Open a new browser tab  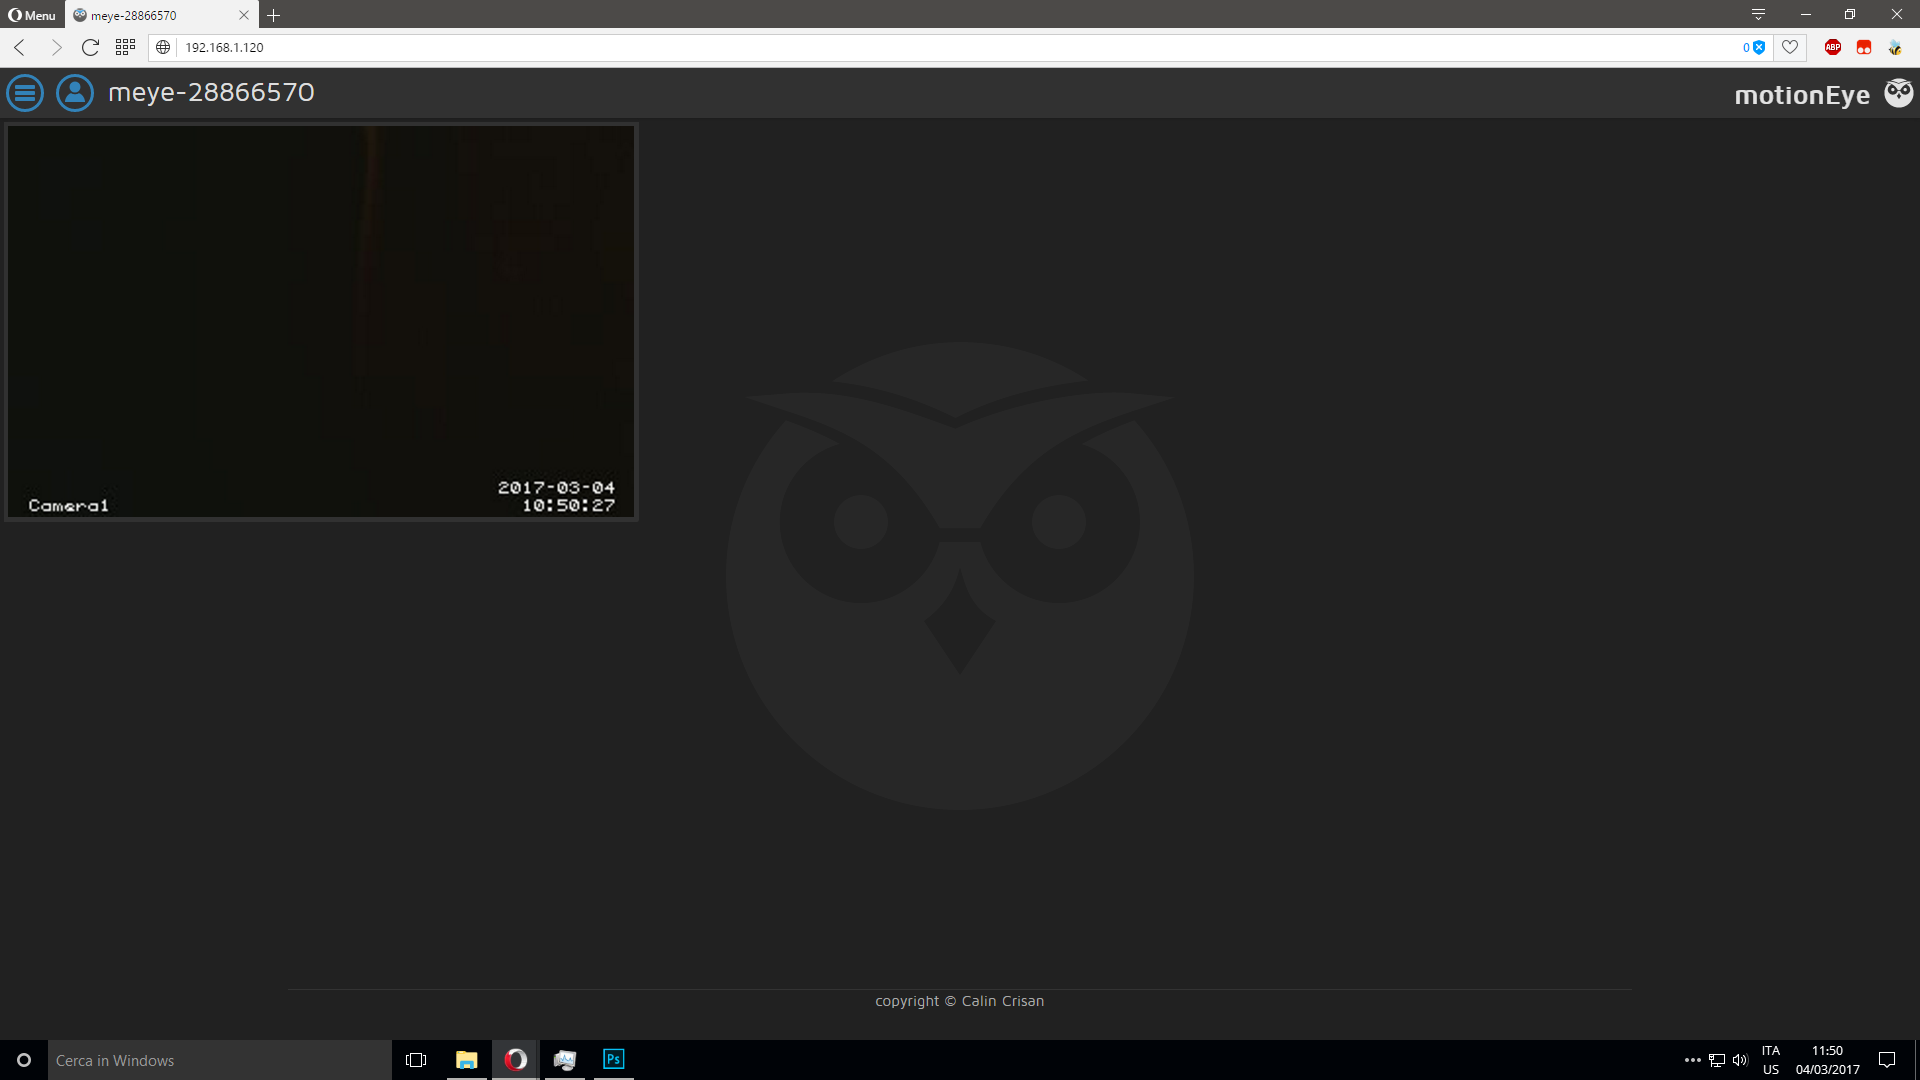click(x=273, y=15)
